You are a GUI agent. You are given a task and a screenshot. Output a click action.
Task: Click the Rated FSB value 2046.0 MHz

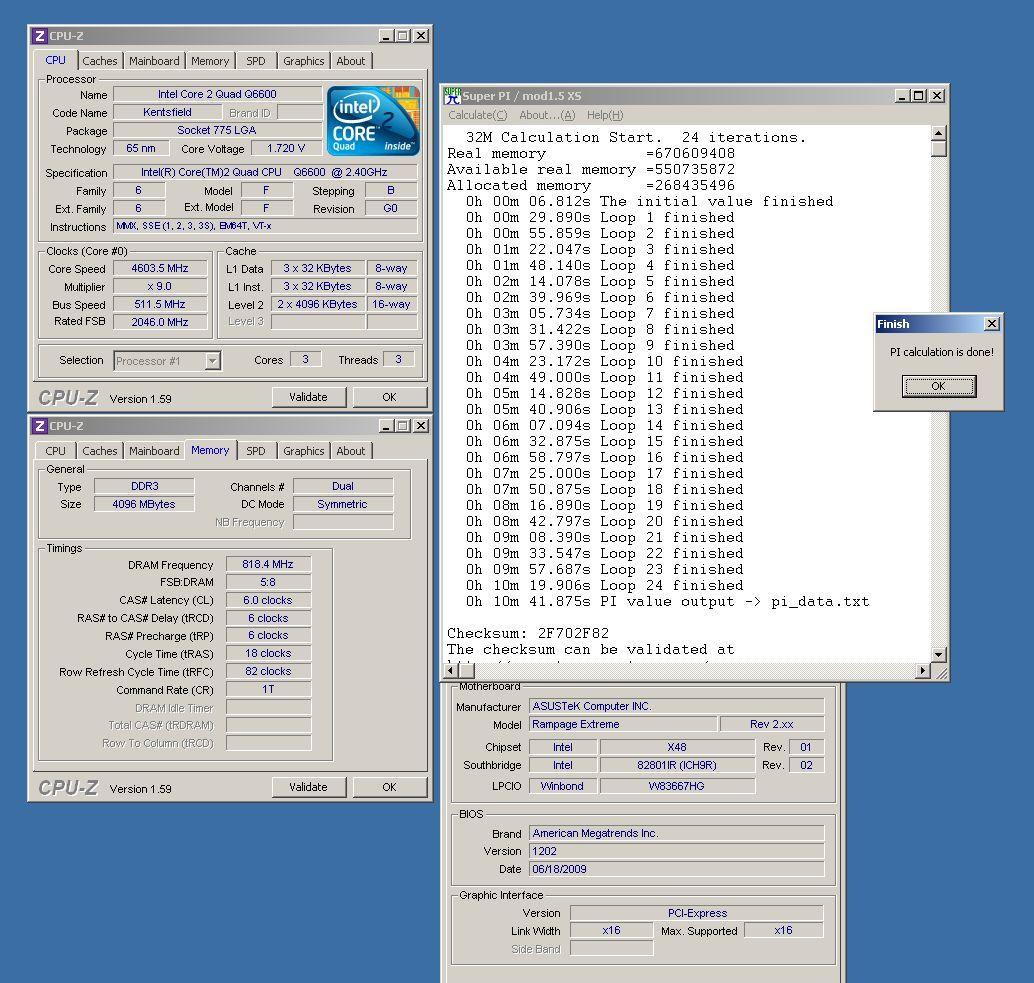point(160,322)
